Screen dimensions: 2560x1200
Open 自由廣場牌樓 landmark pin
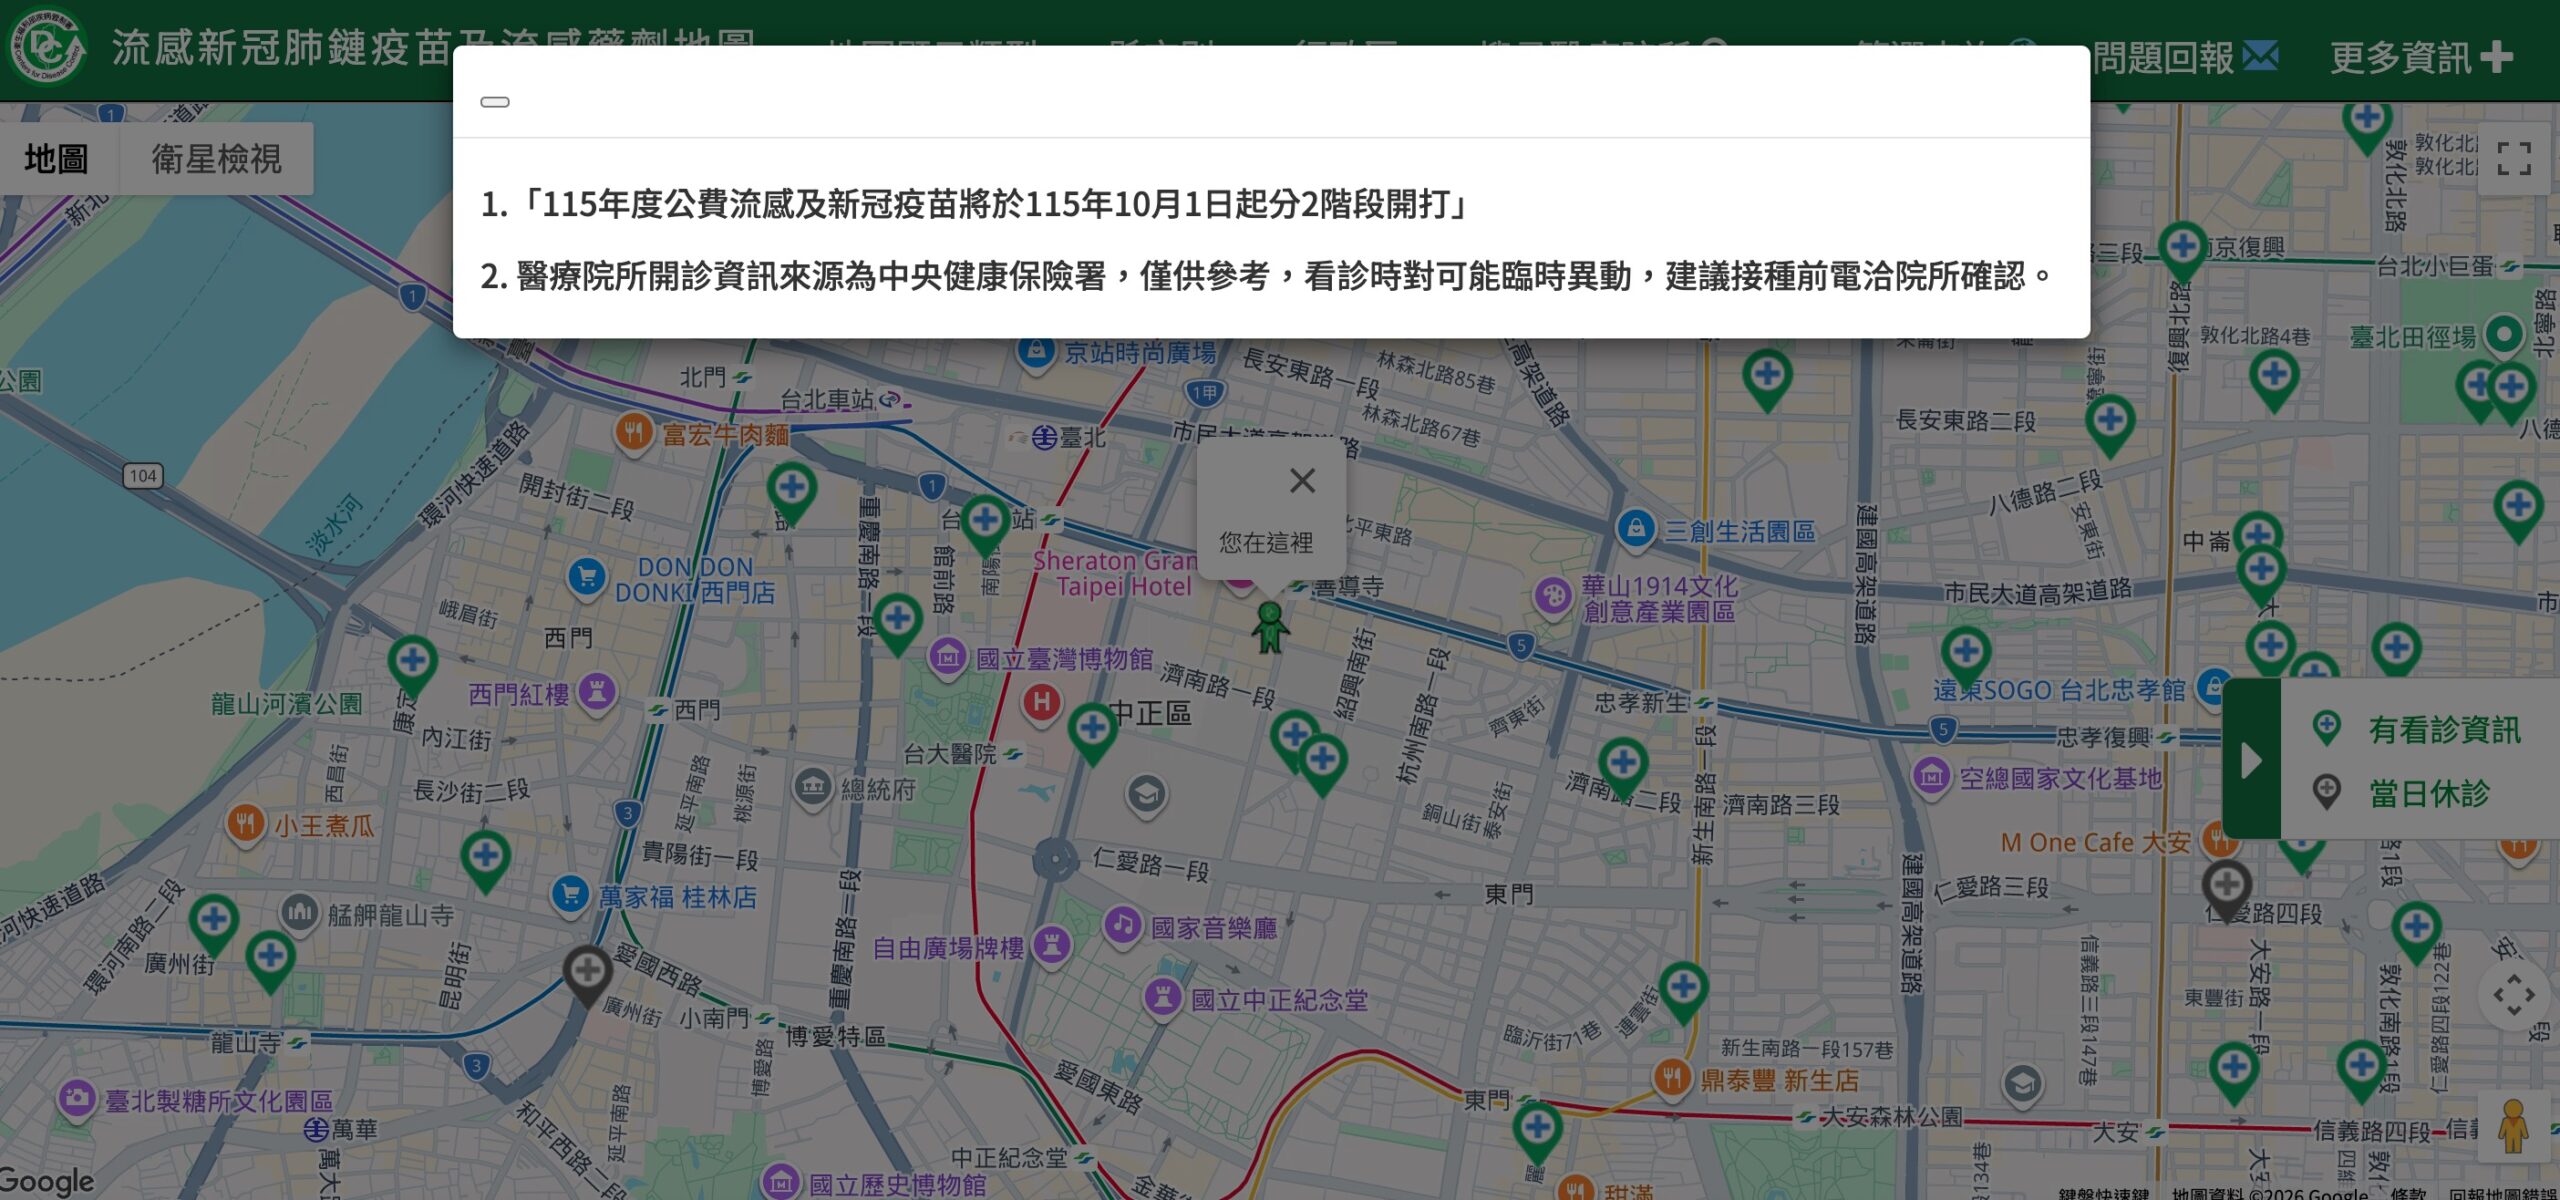(x=1051, y=945)
